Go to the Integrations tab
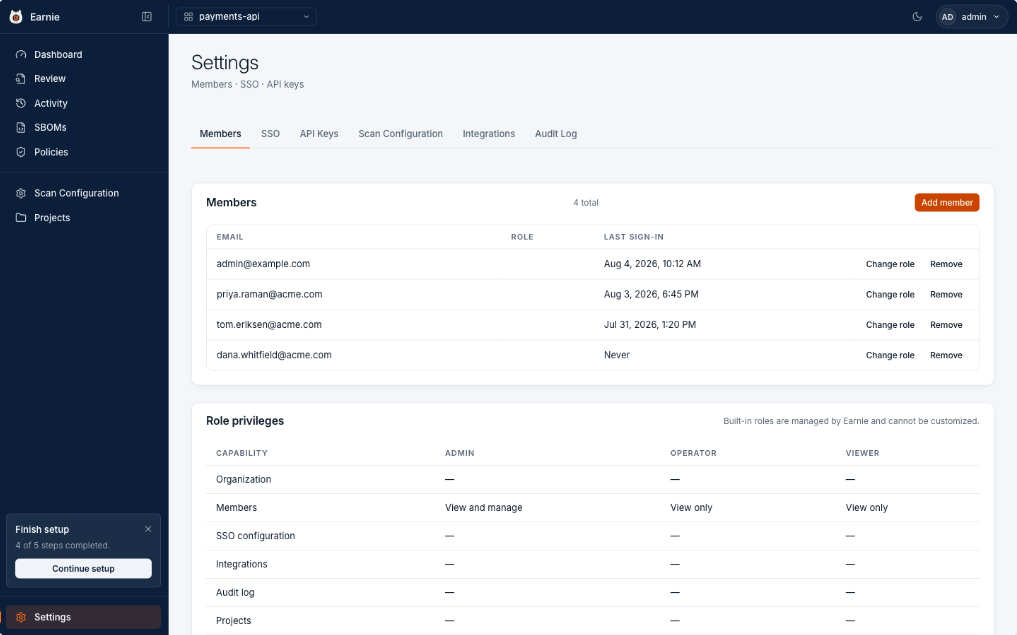The image size is (1017, 635). tap(489, 134)
